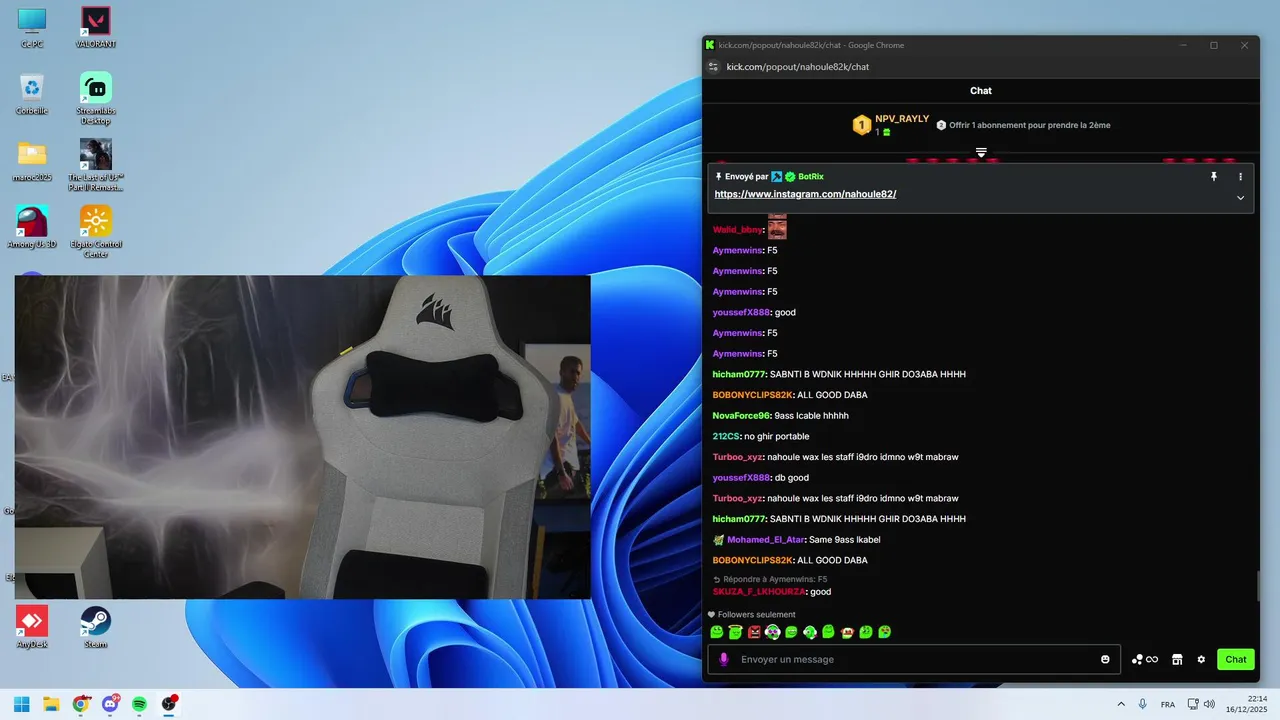This screenshot has width=1280, height=720.
Task: Click Chrome site info icon by URL
Action: point(713,67)
